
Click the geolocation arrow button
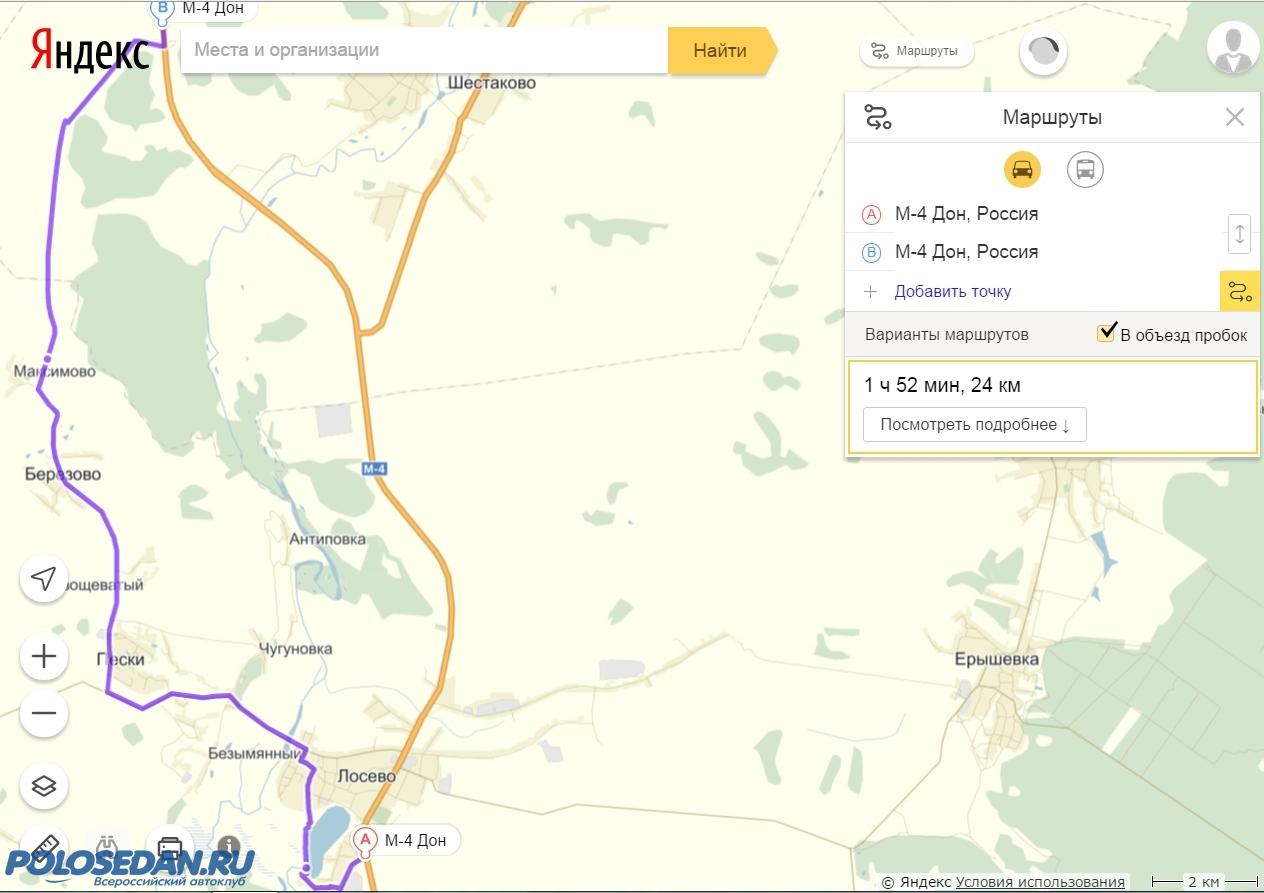pos(43,578)
